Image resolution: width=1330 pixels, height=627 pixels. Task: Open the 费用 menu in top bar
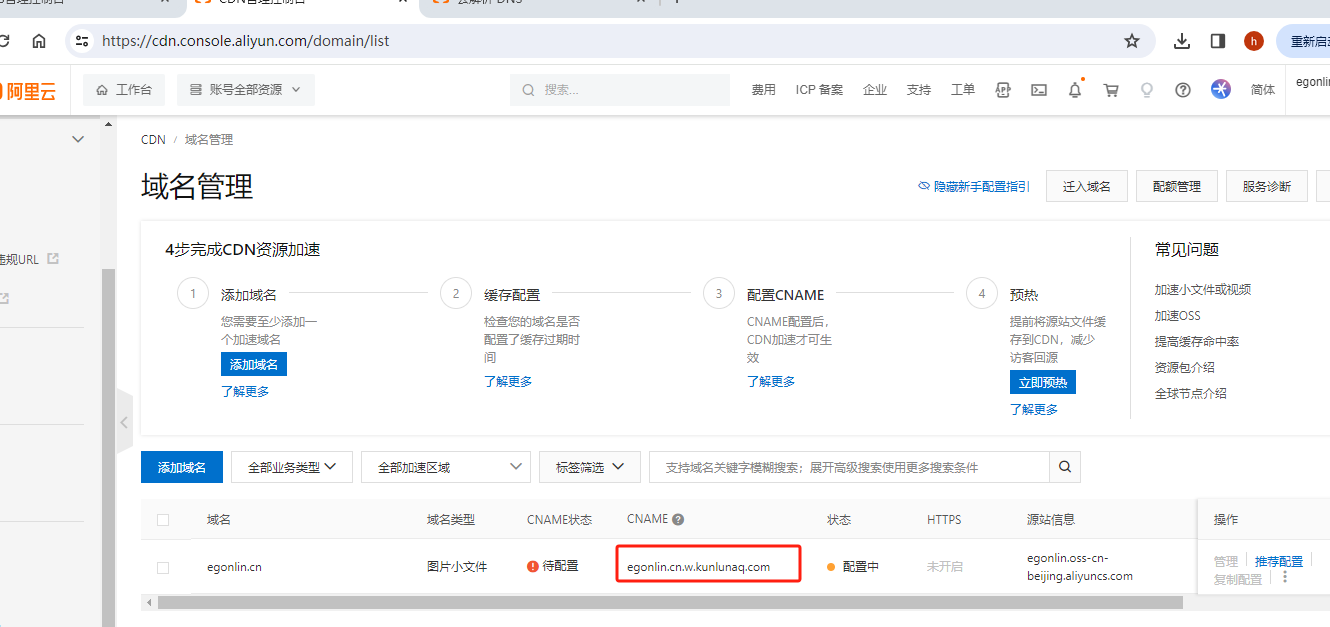pos(763,90)
